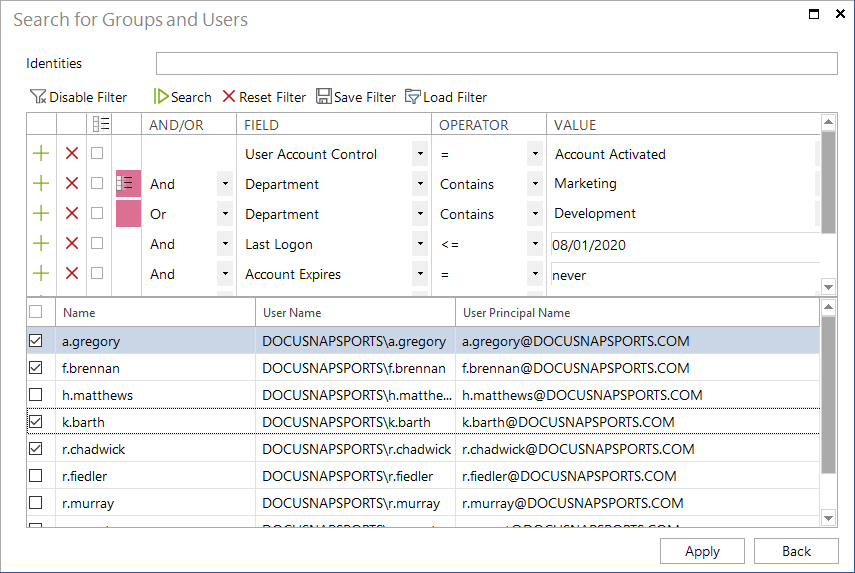
Task: Click the Disable Filter funnel icon
Action: (x=38, y=97)
